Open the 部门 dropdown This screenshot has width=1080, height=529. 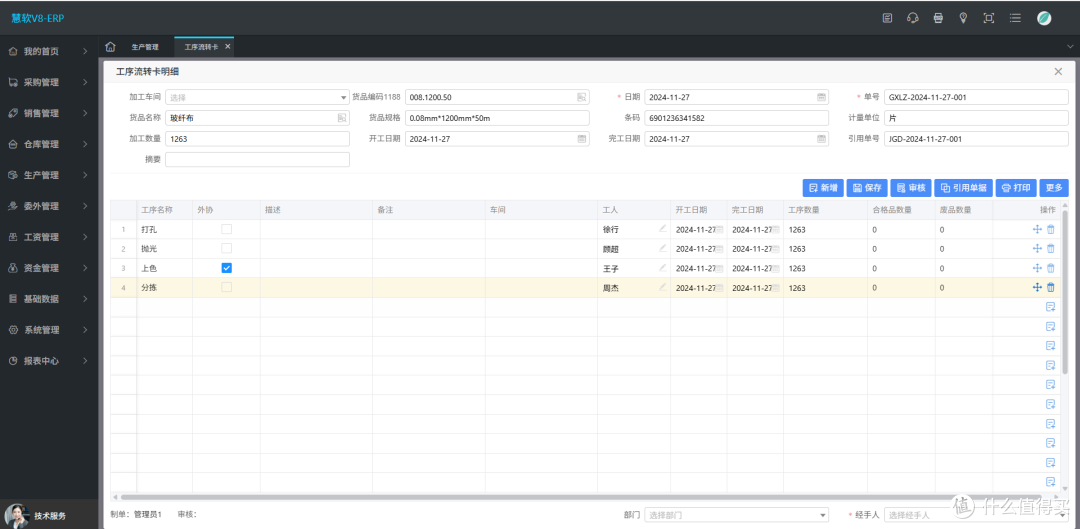coord(737,515)
